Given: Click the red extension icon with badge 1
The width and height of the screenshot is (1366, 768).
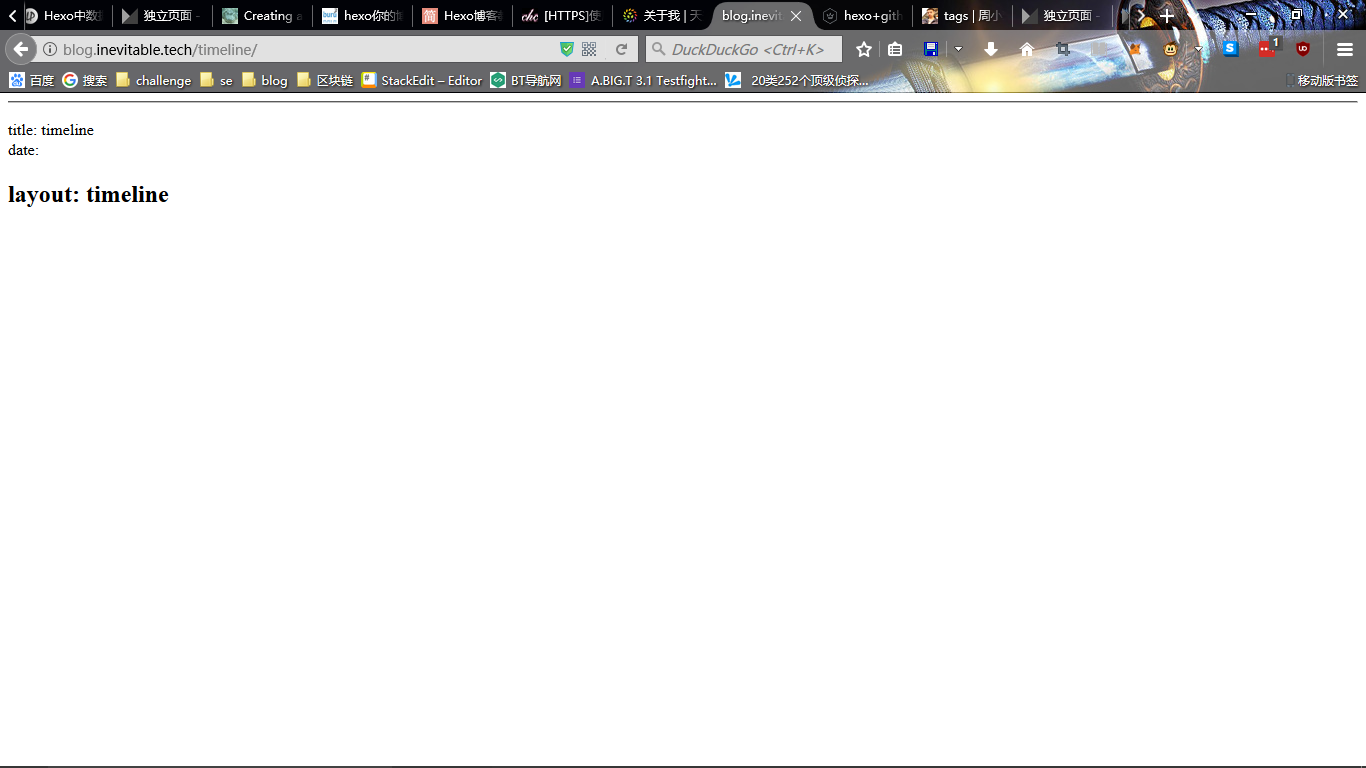Looking at the screenshot, I should (x=1265, y=48).
